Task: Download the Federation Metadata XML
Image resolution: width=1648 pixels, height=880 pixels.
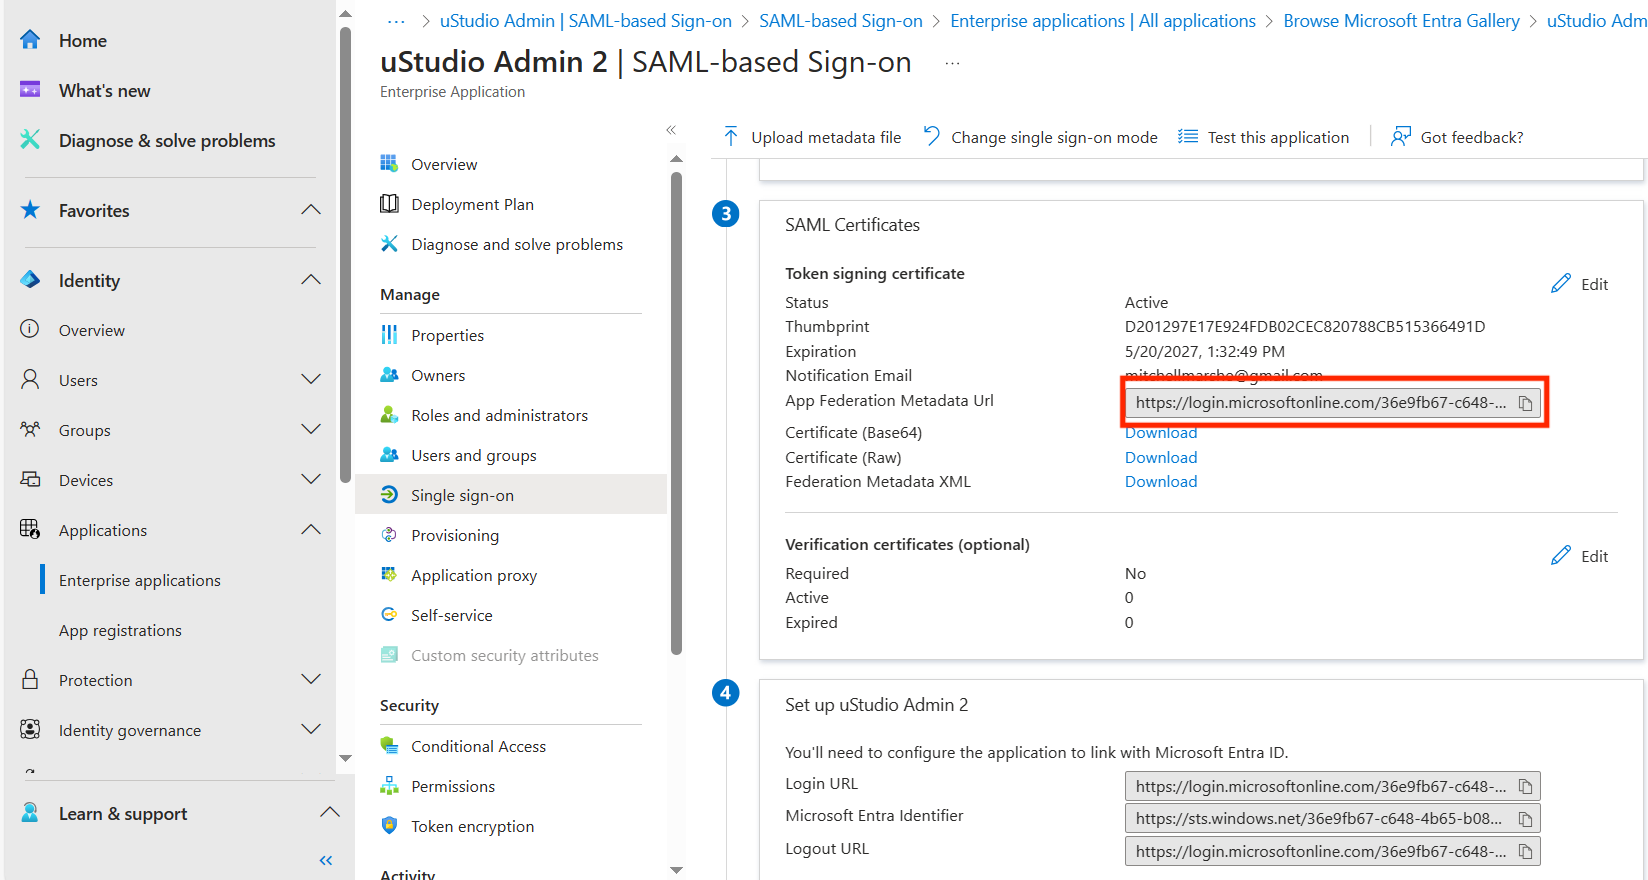Action: 1160,482
